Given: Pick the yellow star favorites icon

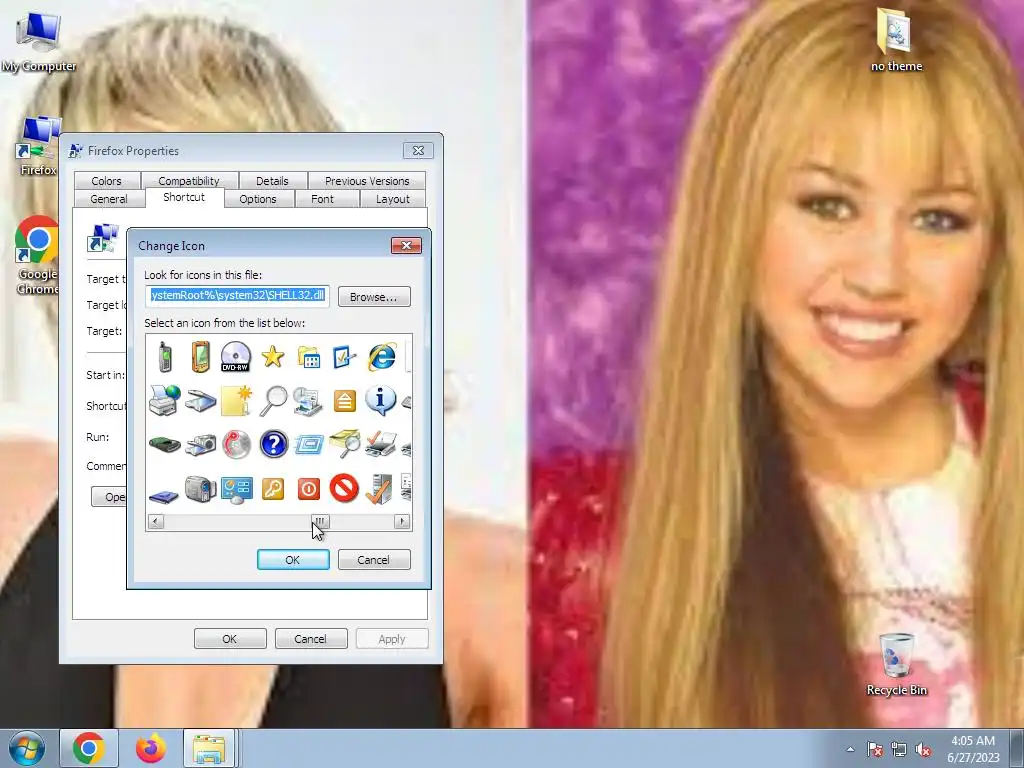Looking at the screenshot, I should (x=272, y=357).
